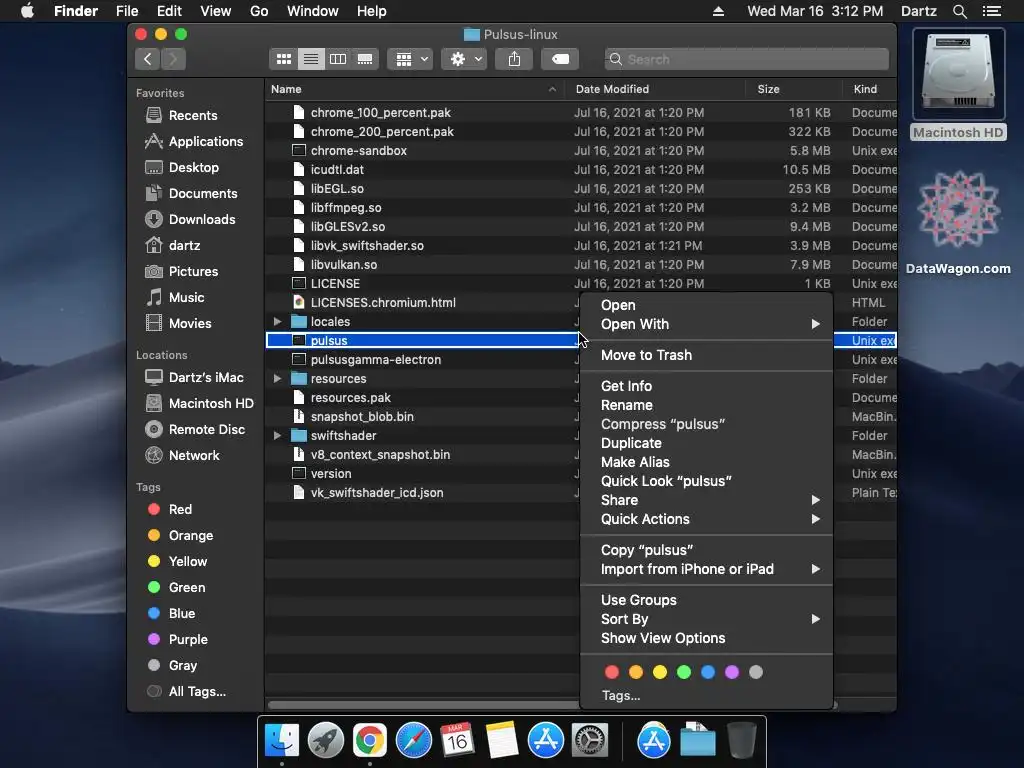1024x768 pixels.
Task: Choose Compress "pulsus" in context menu
Action: click(x=707, y=424)
